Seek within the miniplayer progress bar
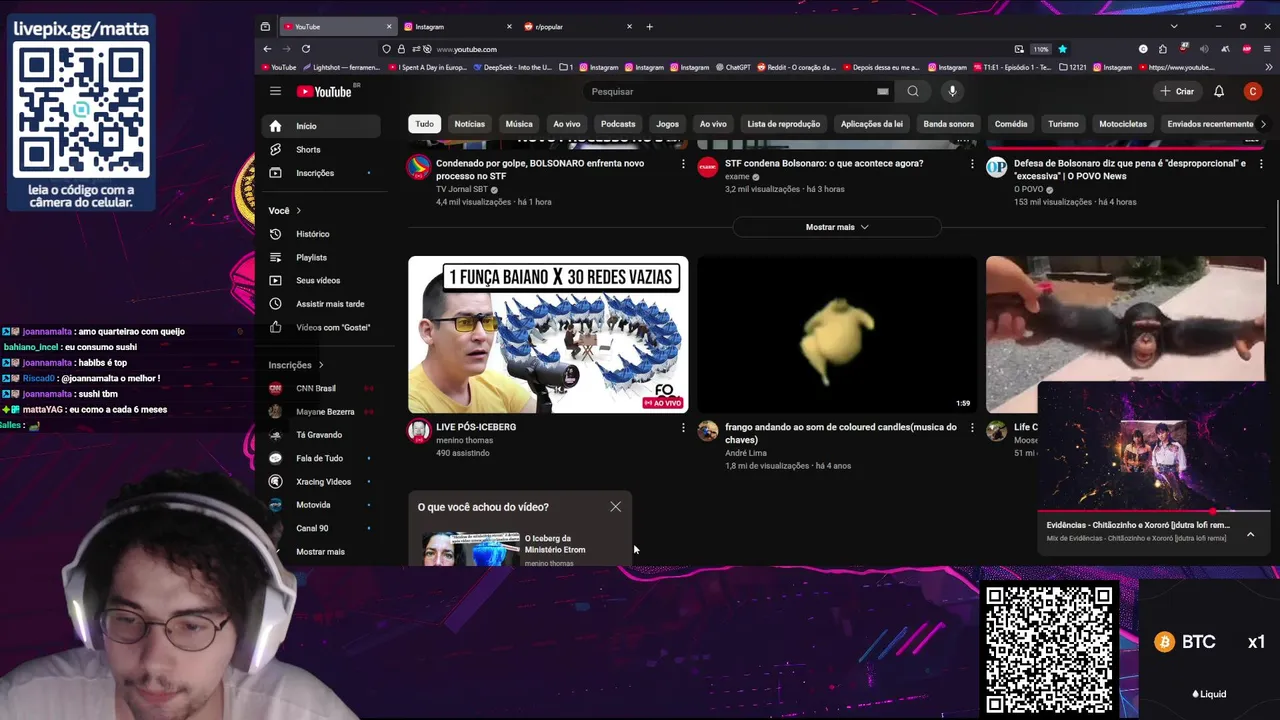 tap(1154, 512)
